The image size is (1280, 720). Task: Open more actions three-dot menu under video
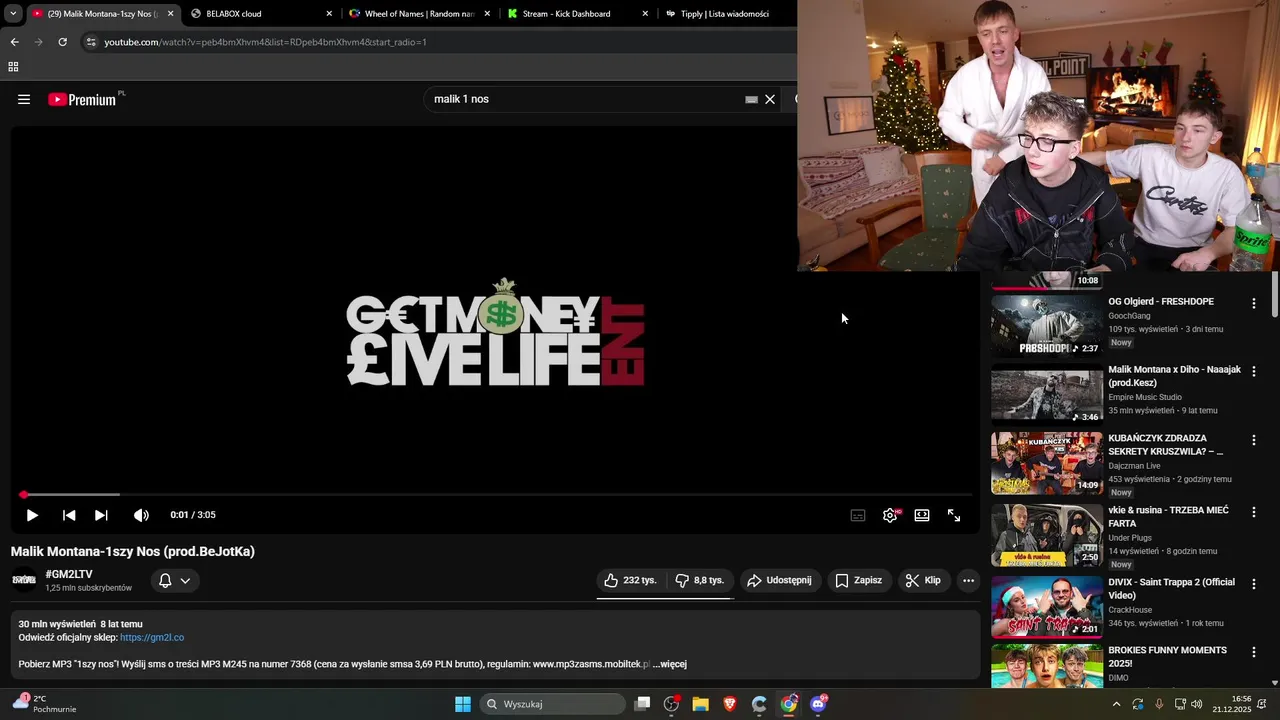[x=968, y=580]
